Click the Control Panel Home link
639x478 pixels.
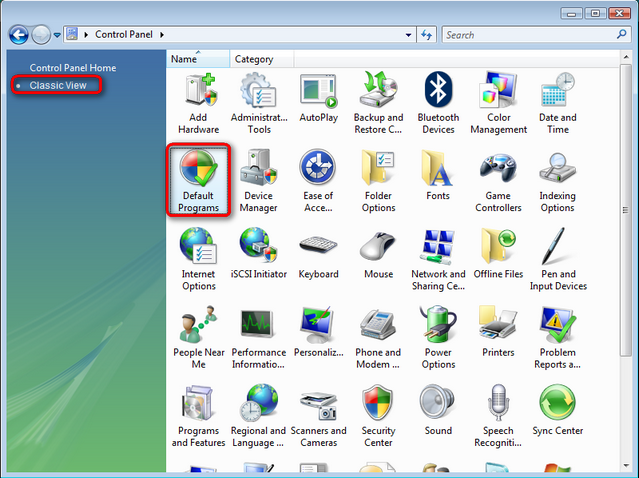pyautogui.click(x=73, y=68)
